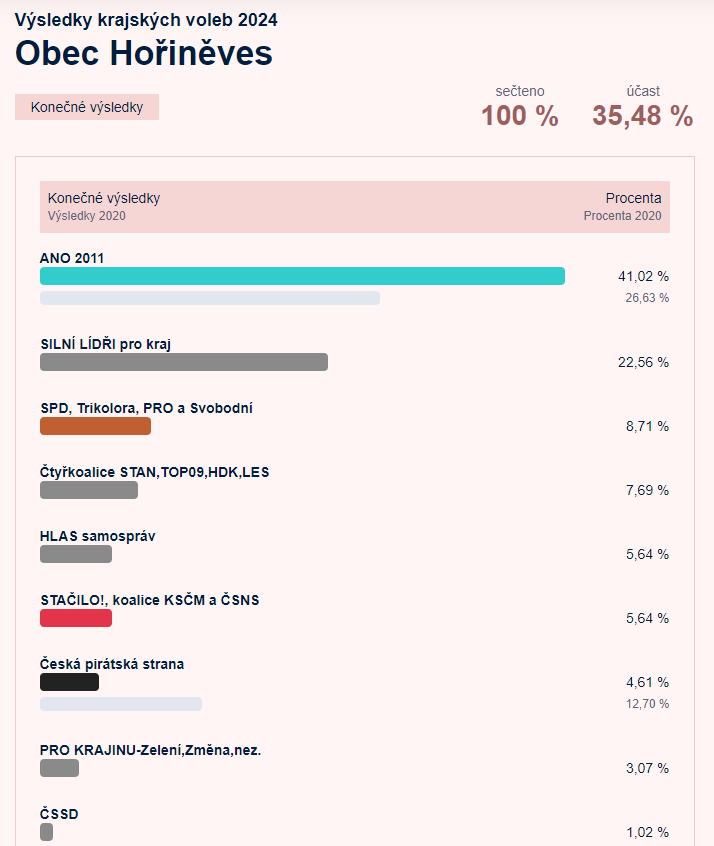Click the Obec Hořiněves page heading
714x846 pixels.
coord(144,53)
